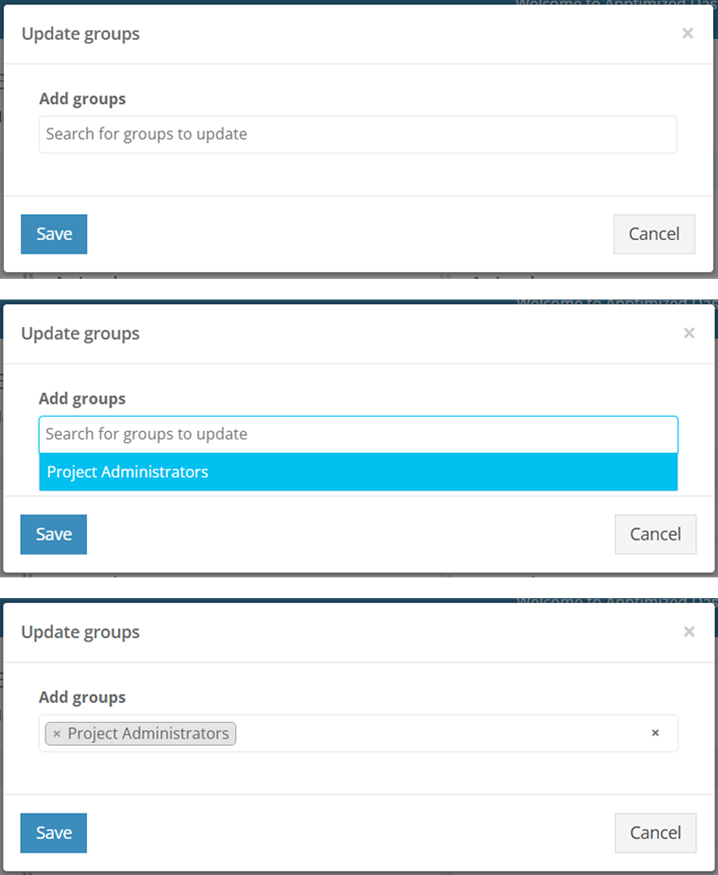Open the unfocused Search for groups to update field
Viewport: 718px width, 875px height.
pyautogui.click(x=358, y=134)
